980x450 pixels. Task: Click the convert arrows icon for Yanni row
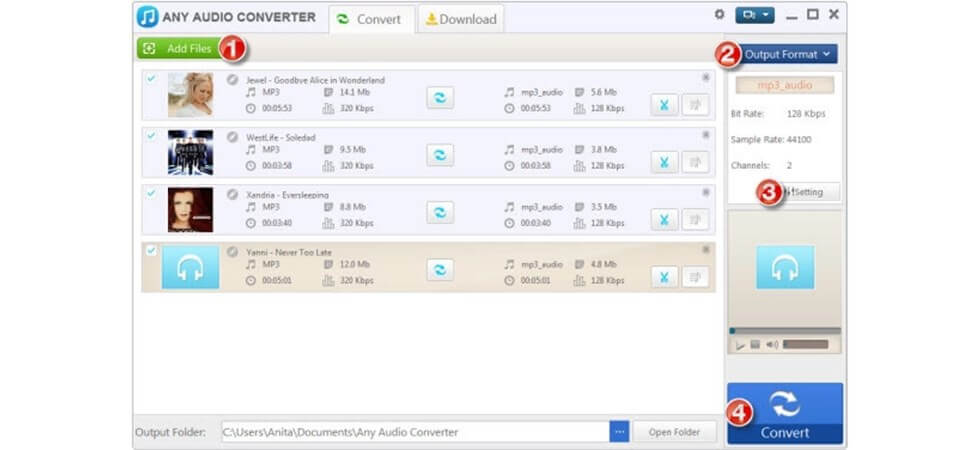440,270
